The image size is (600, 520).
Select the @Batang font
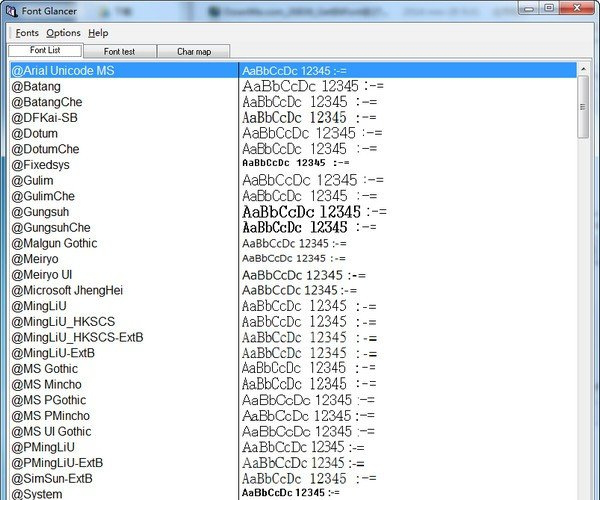(36, 86)
